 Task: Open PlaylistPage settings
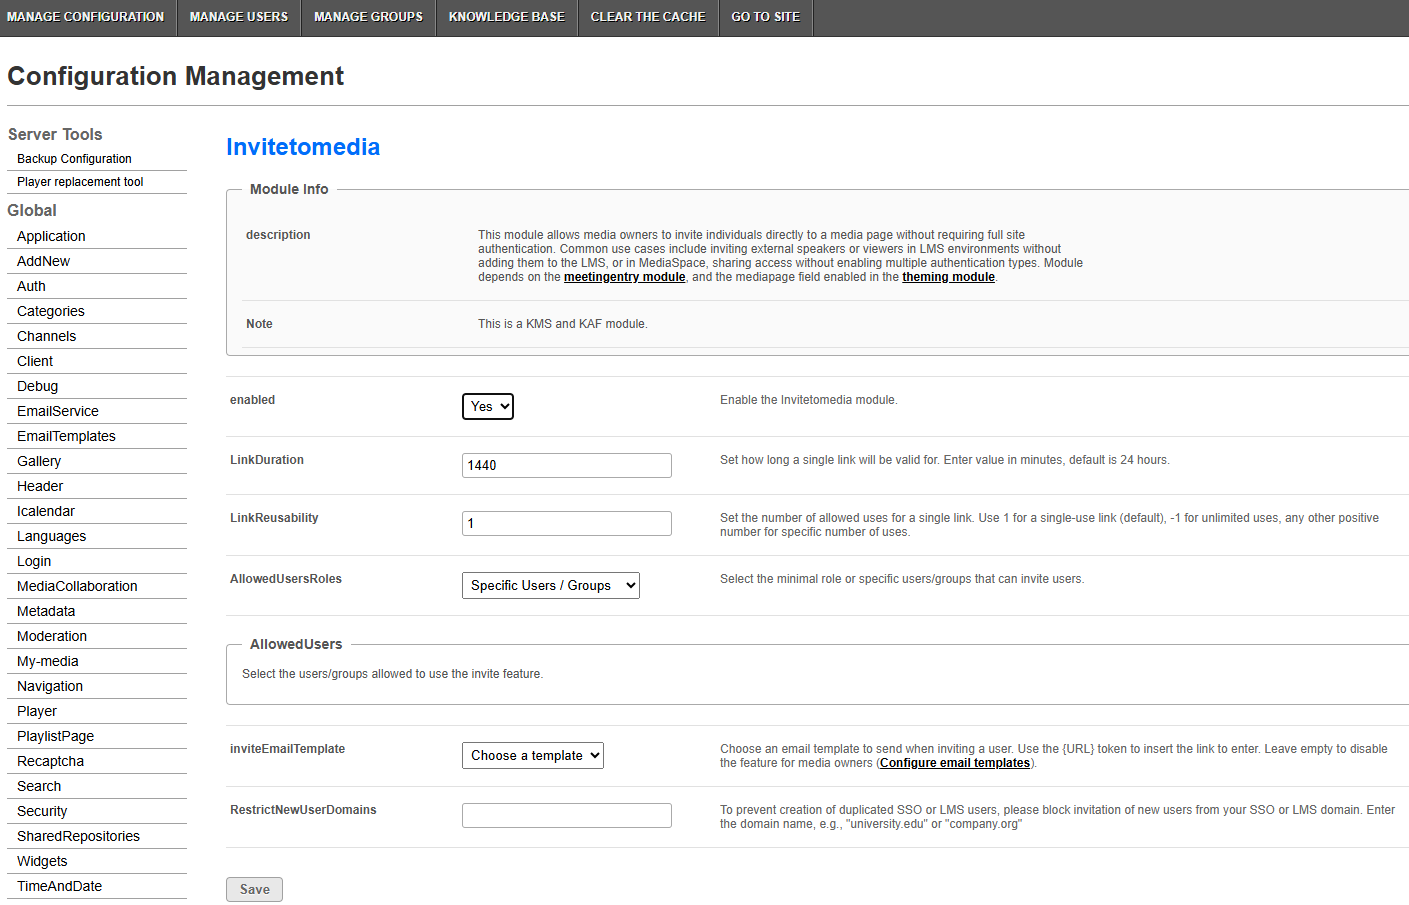coord(55,736)
